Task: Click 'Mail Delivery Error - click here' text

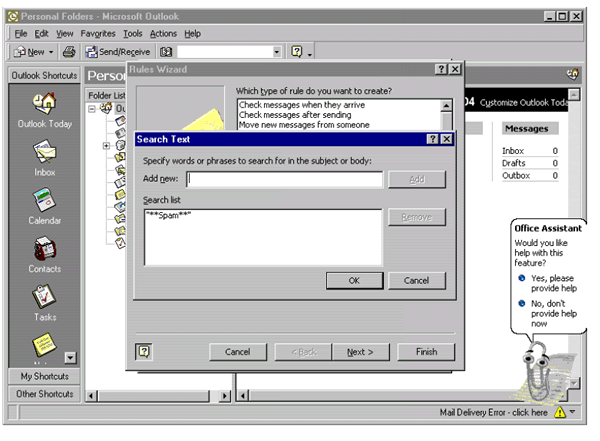Action: (x=493, y=412)
